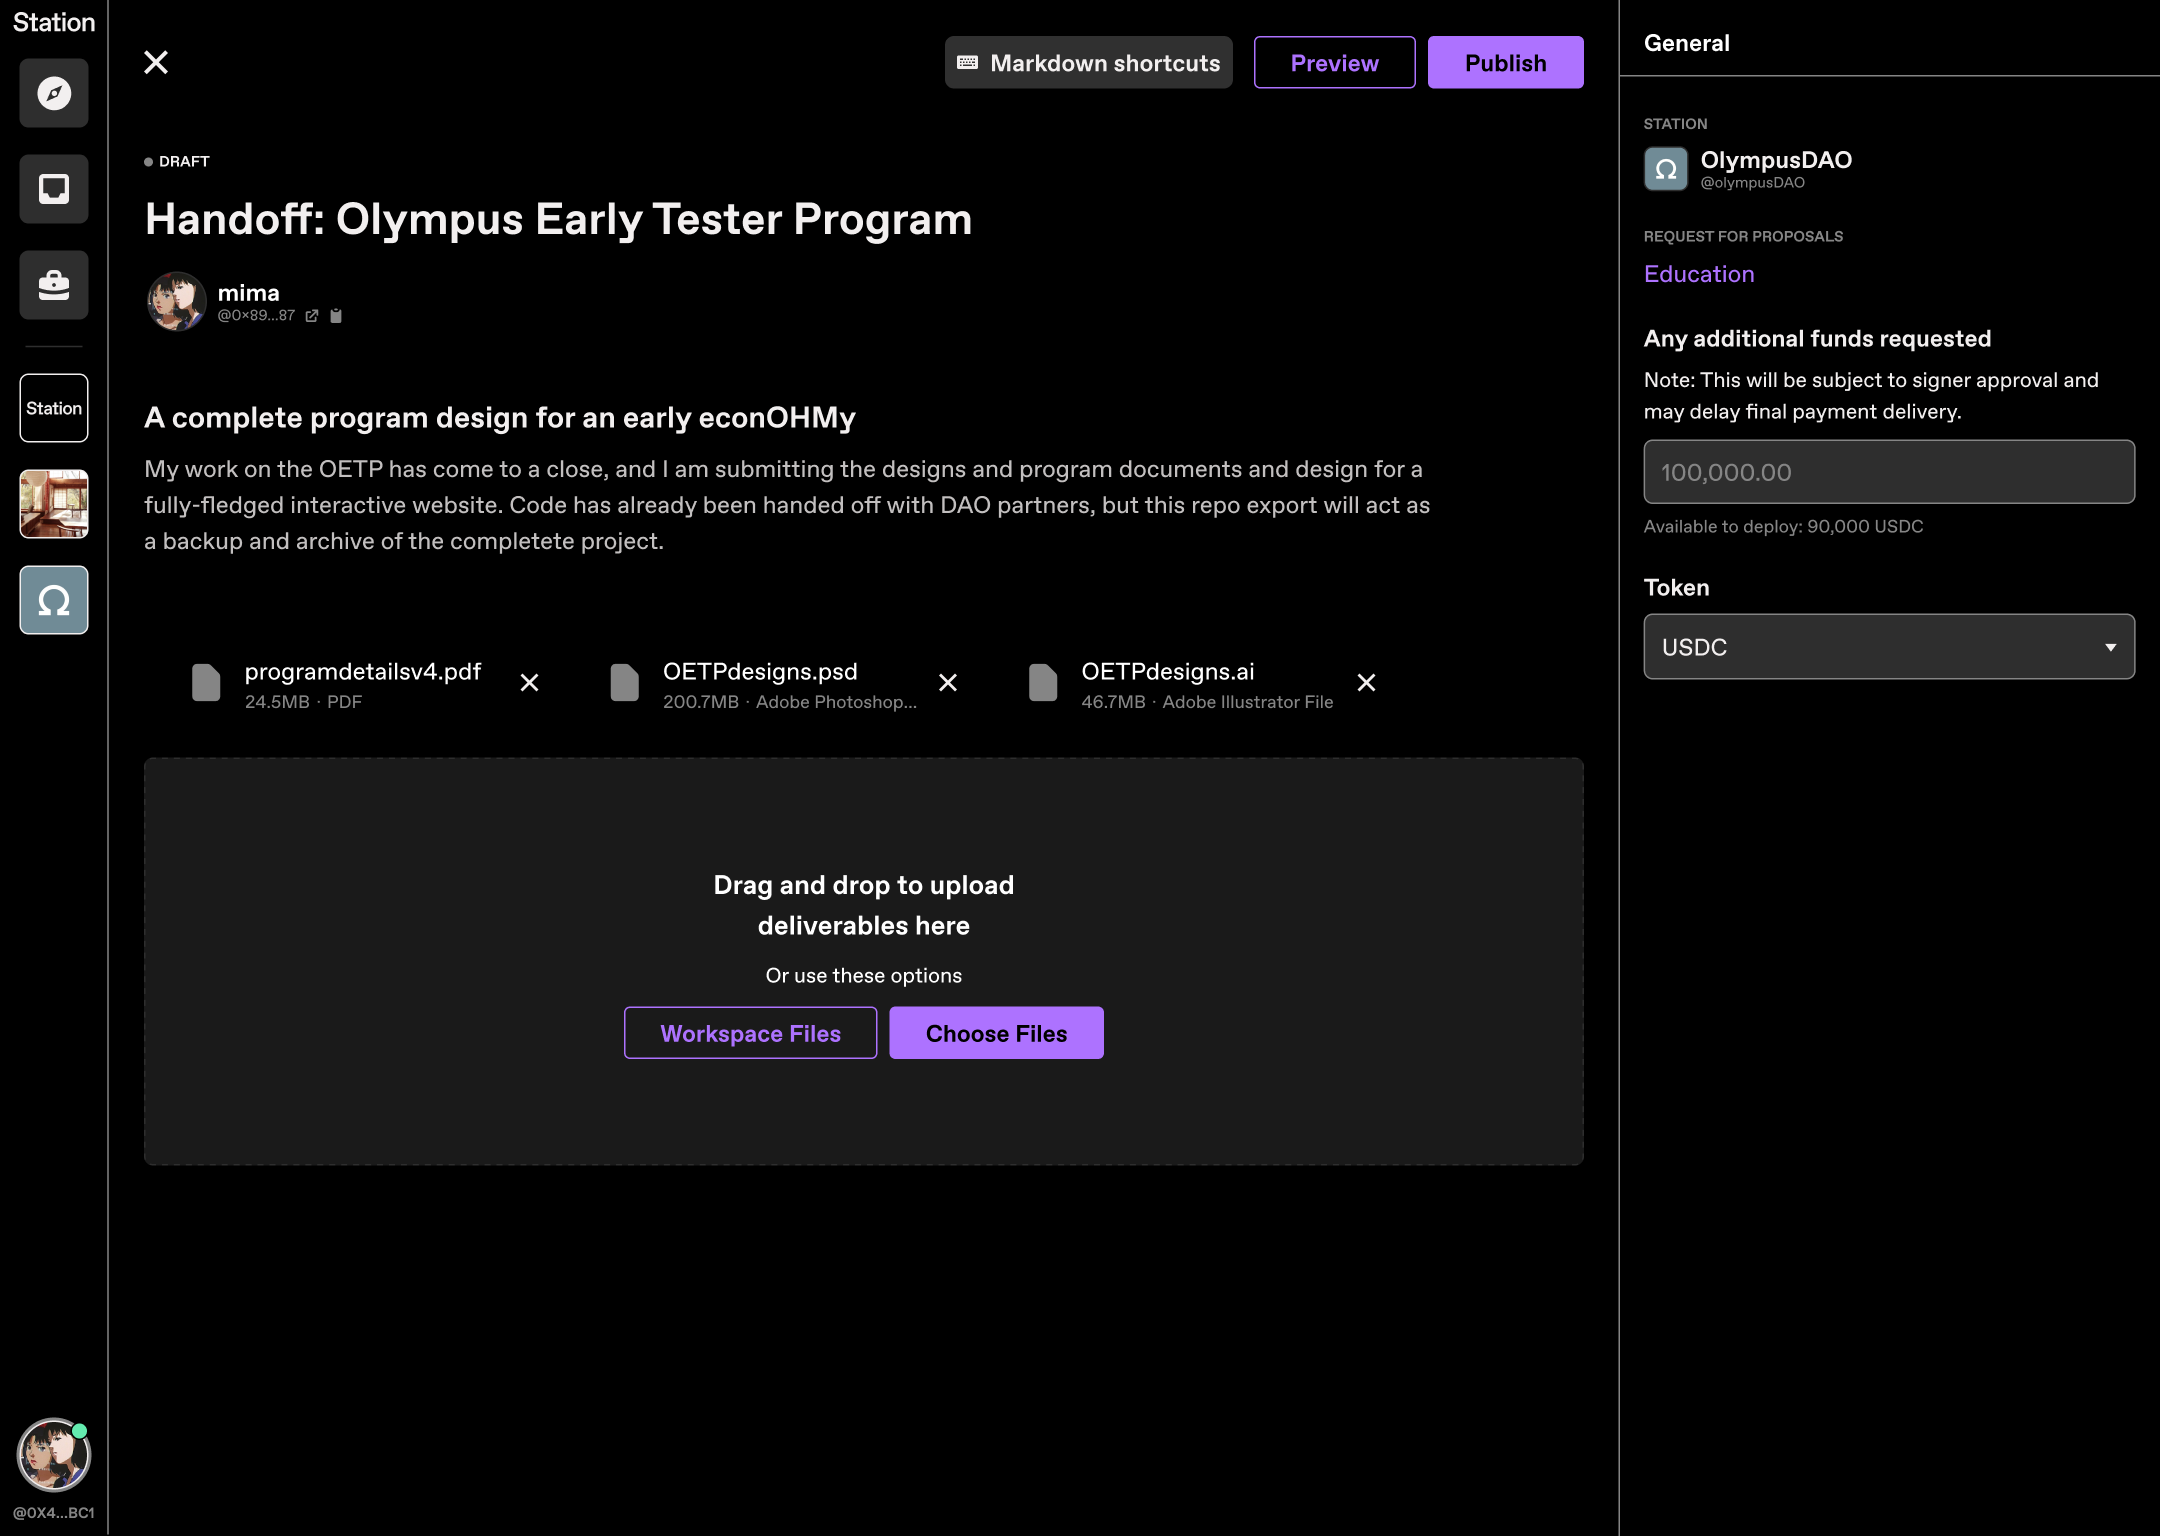2160x1536 pixels.
Task: Expand the USDC token dropdown
Action: (1889, 647)
